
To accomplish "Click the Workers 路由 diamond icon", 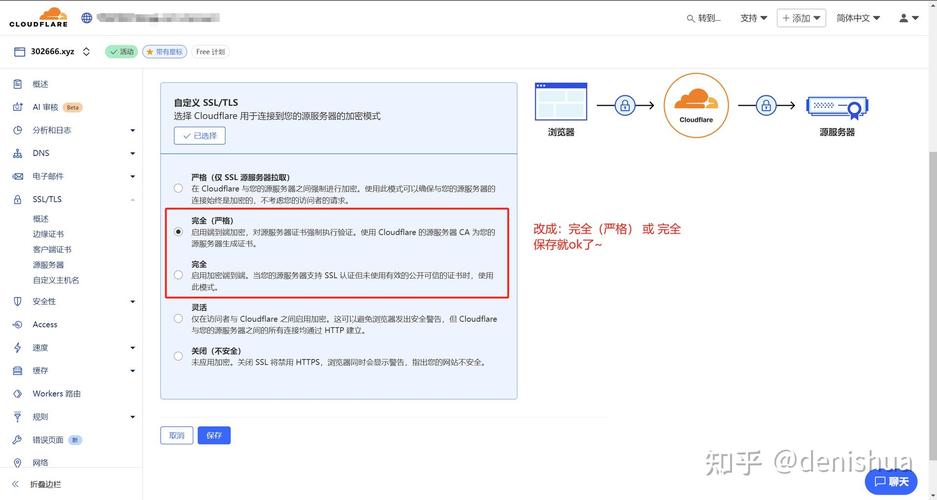I will [x=18, y=394].
